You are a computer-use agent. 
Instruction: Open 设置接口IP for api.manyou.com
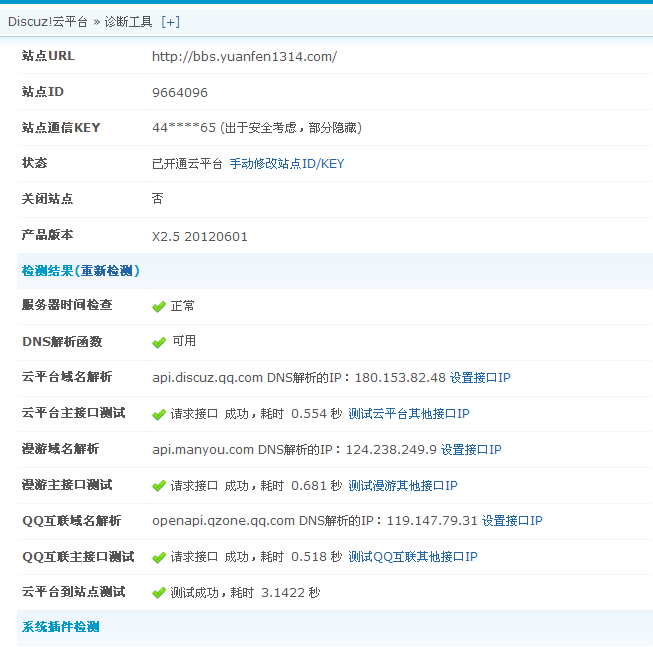(x=471, y=450)
